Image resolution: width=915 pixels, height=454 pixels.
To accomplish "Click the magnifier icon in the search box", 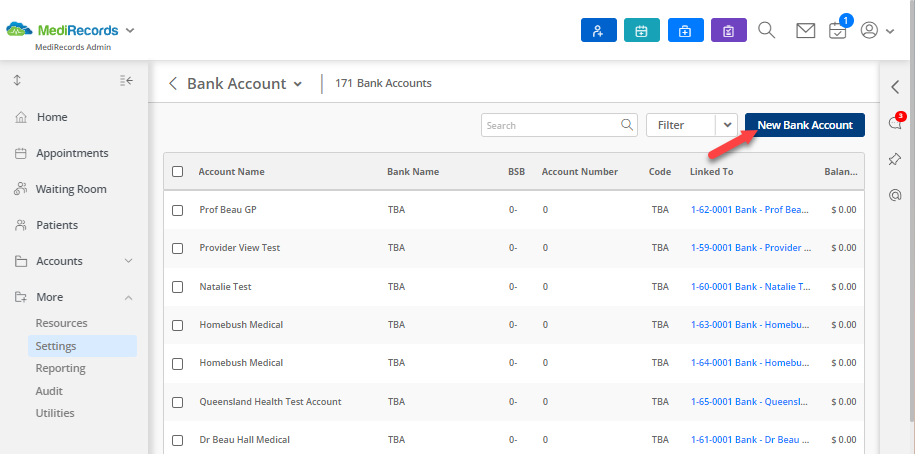I will pyautogui.click(x=626, y=124).
